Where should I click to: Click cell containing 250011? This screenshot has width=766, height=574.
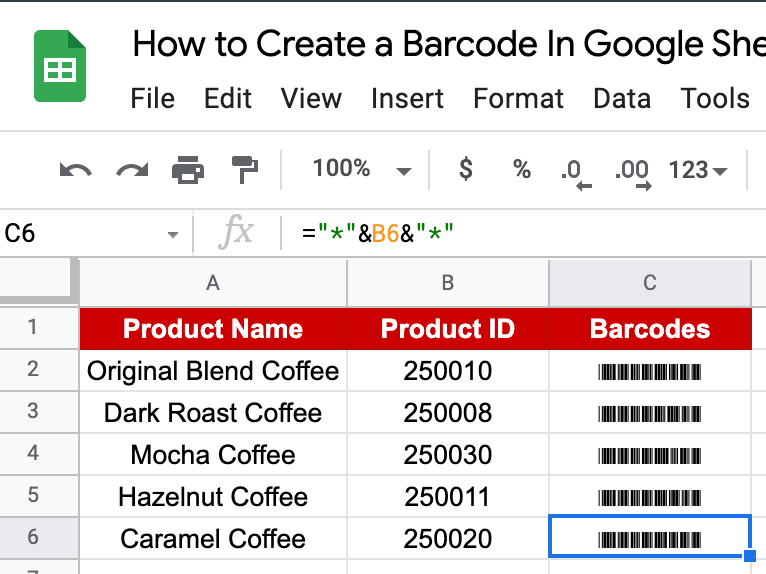click(448, 496)
